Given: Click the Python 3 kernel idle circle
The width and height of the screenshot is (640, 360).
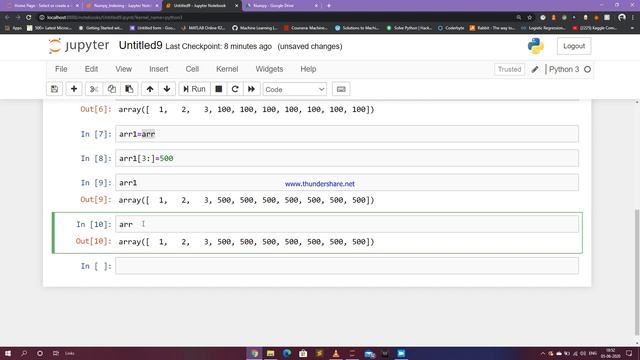Looking at the screenshot, I should pos(587,69).
